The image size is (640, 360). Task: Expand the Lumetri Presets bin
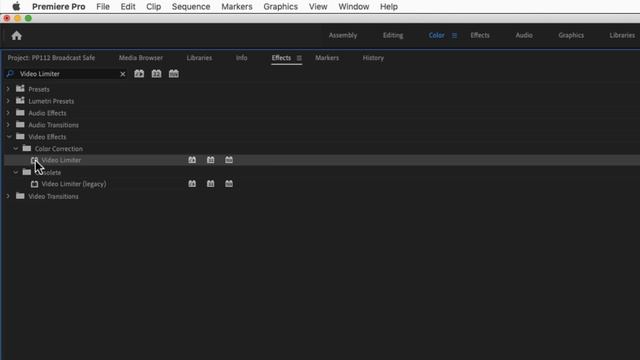pyautogui.click(x=8, y=101)
